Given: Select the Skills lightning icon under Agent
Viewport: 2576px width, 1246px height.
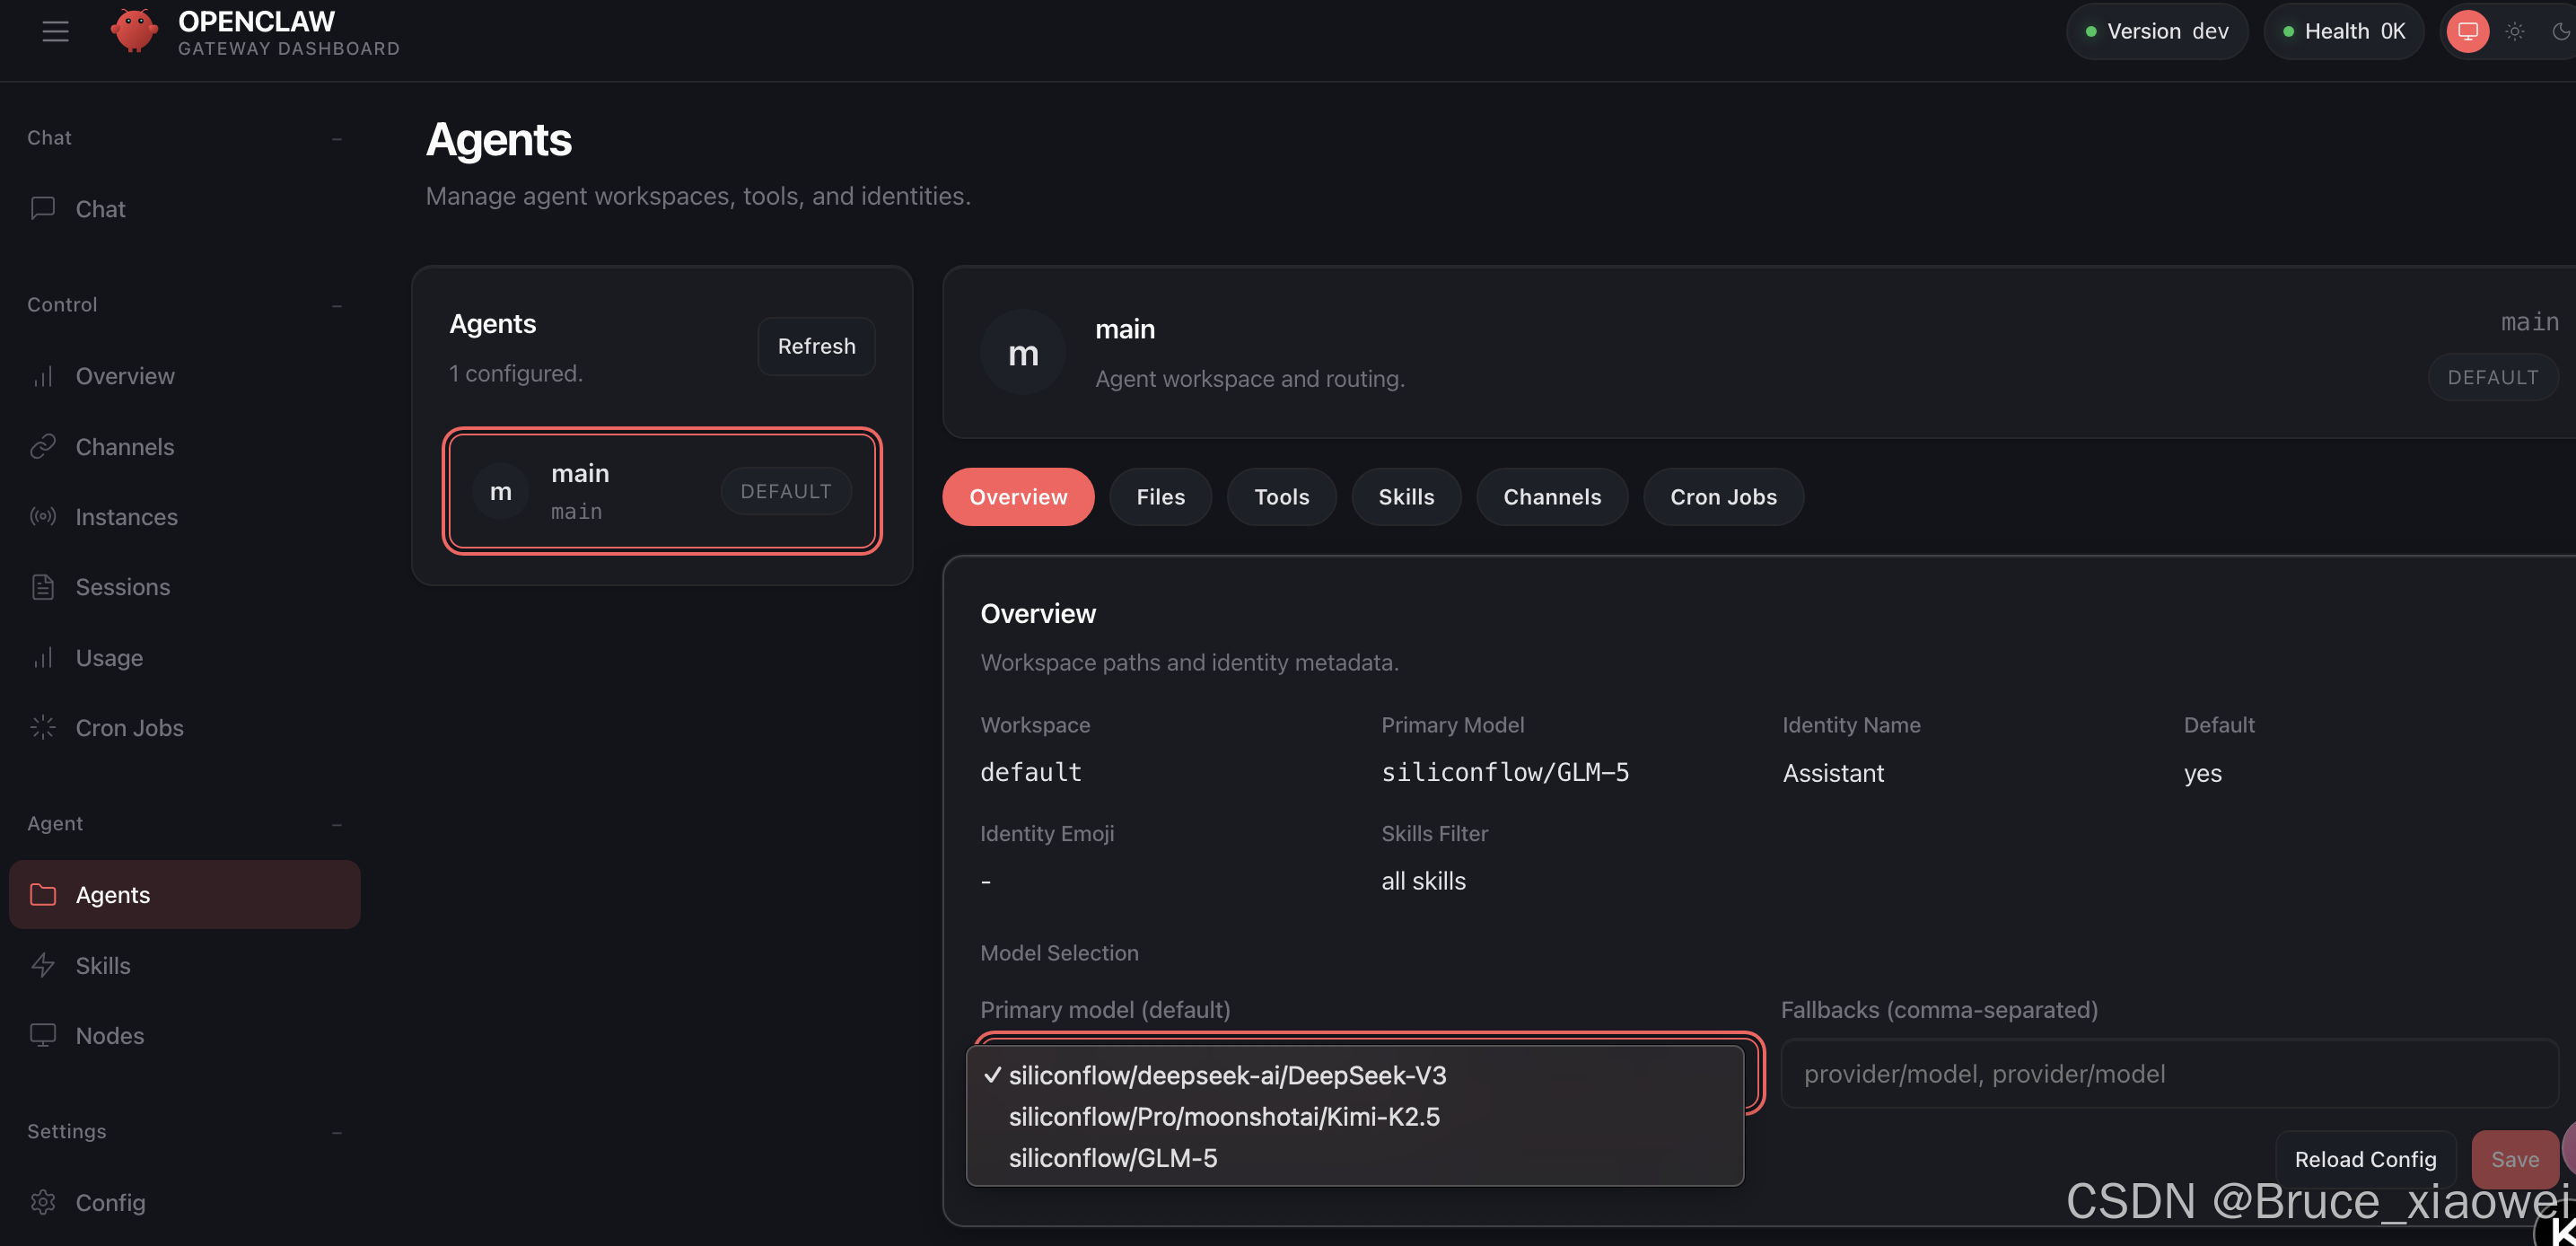Looking at the screenshot, I should [43, 965].
